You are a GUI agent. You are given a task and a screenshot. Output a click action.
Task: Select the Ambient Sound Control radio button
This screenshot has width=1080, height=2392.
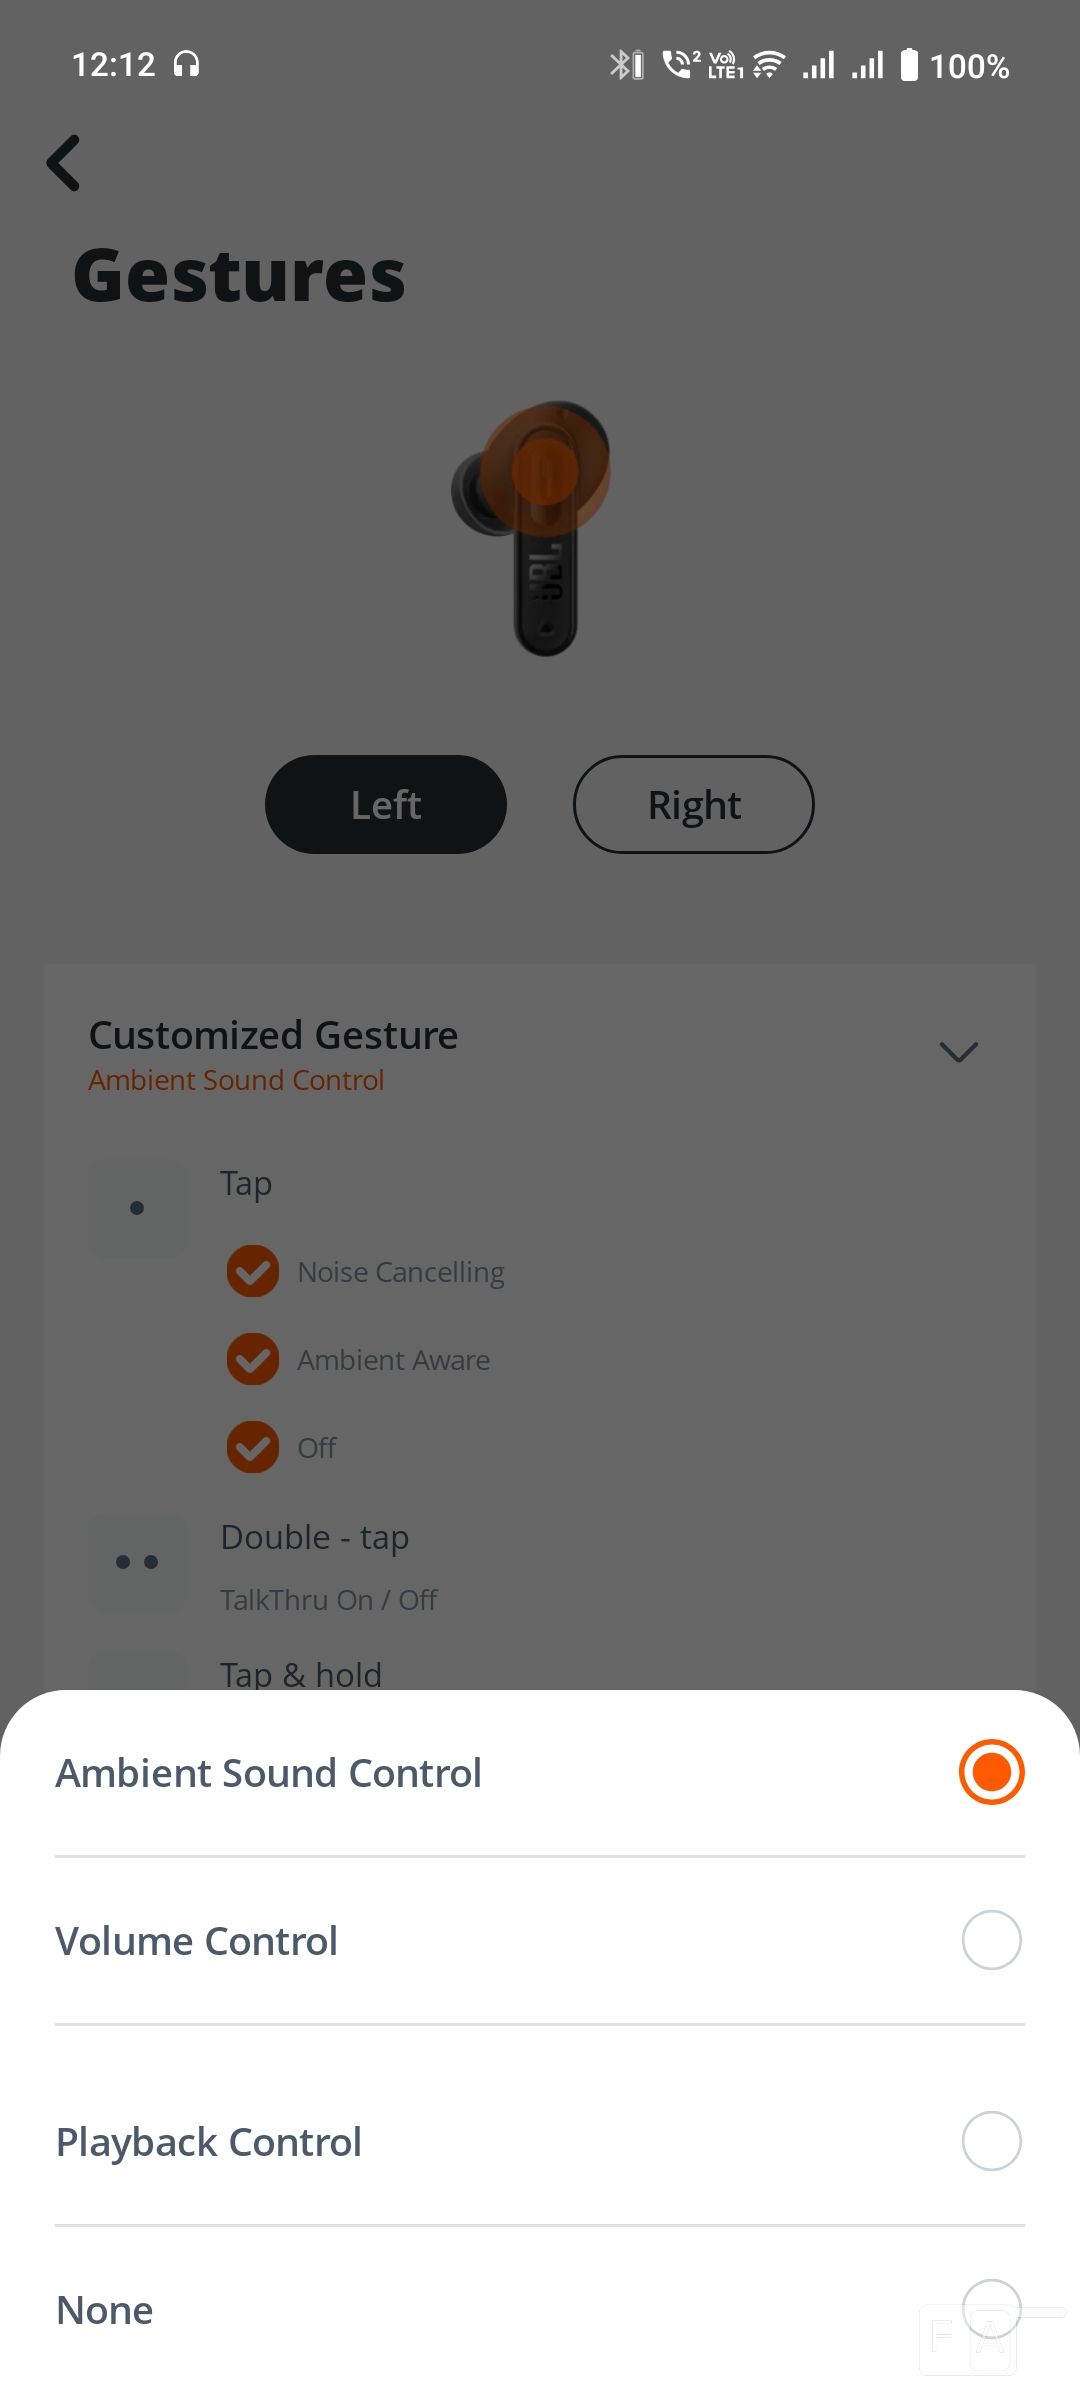991,1772
